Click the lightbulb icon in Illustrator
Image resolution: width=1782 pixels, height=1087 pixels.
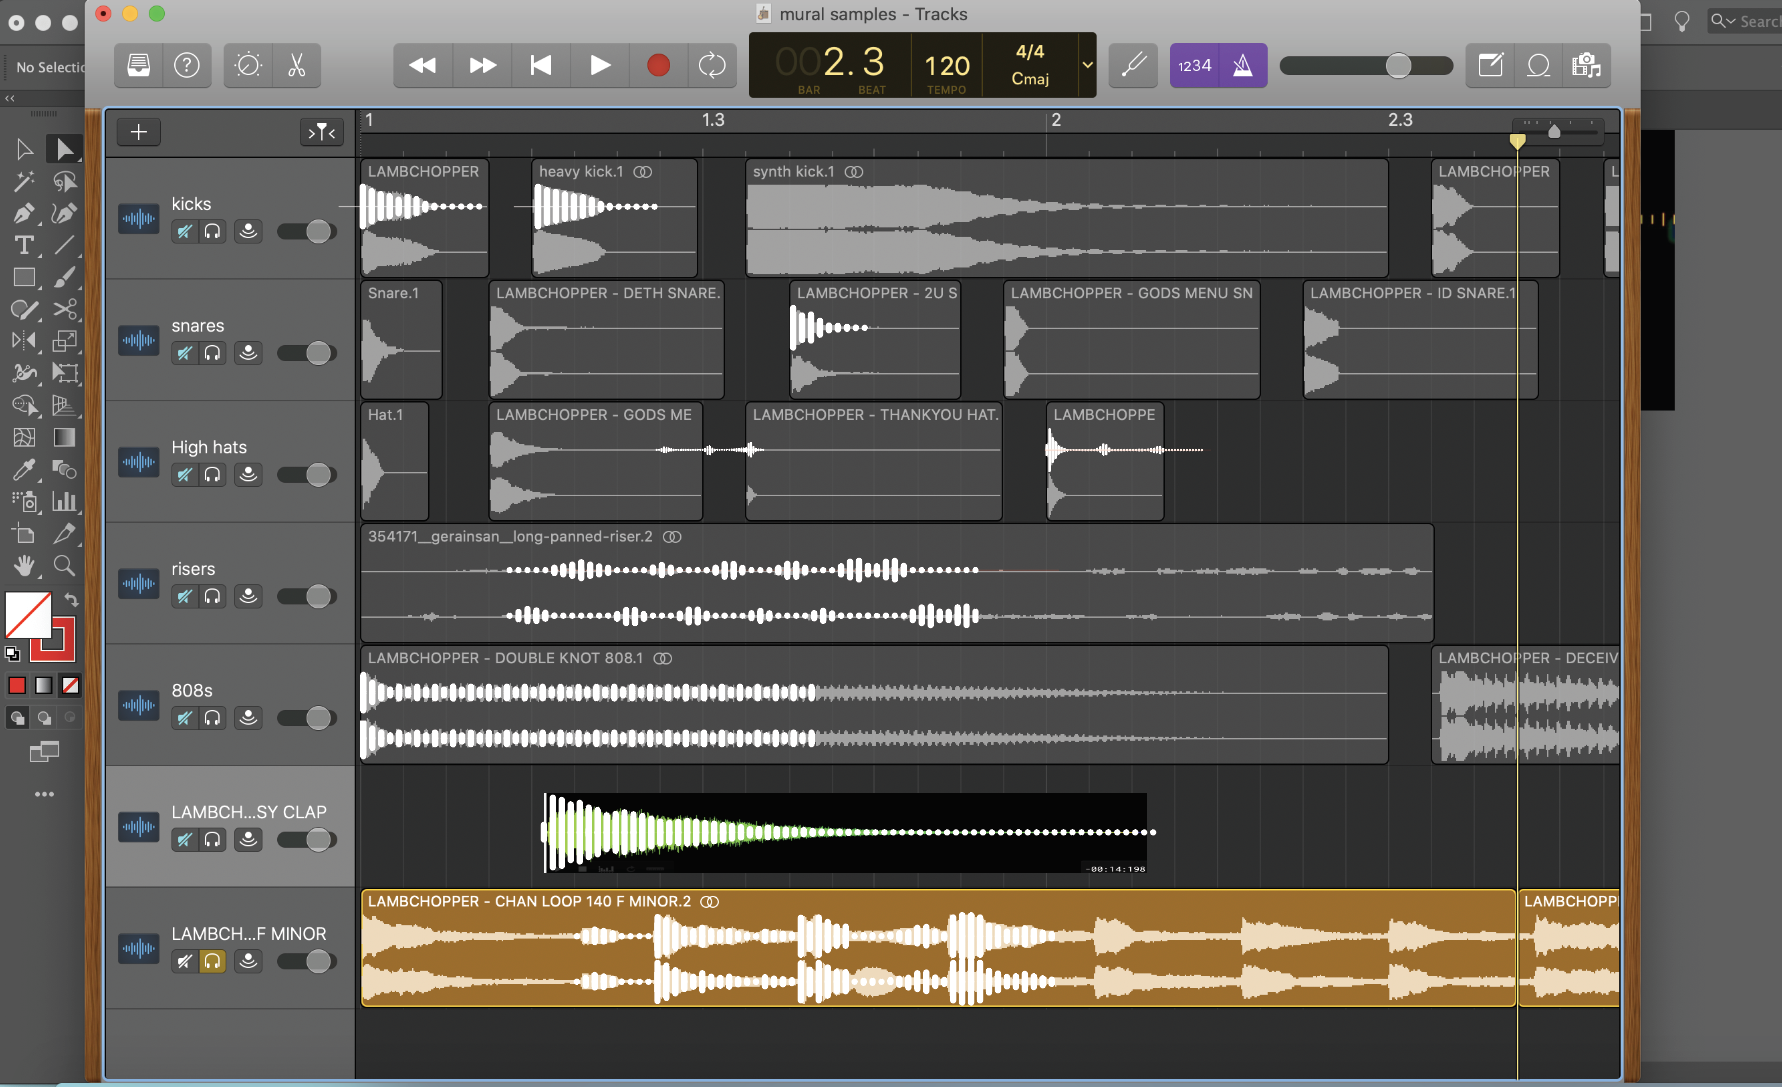pos(1682,21)
